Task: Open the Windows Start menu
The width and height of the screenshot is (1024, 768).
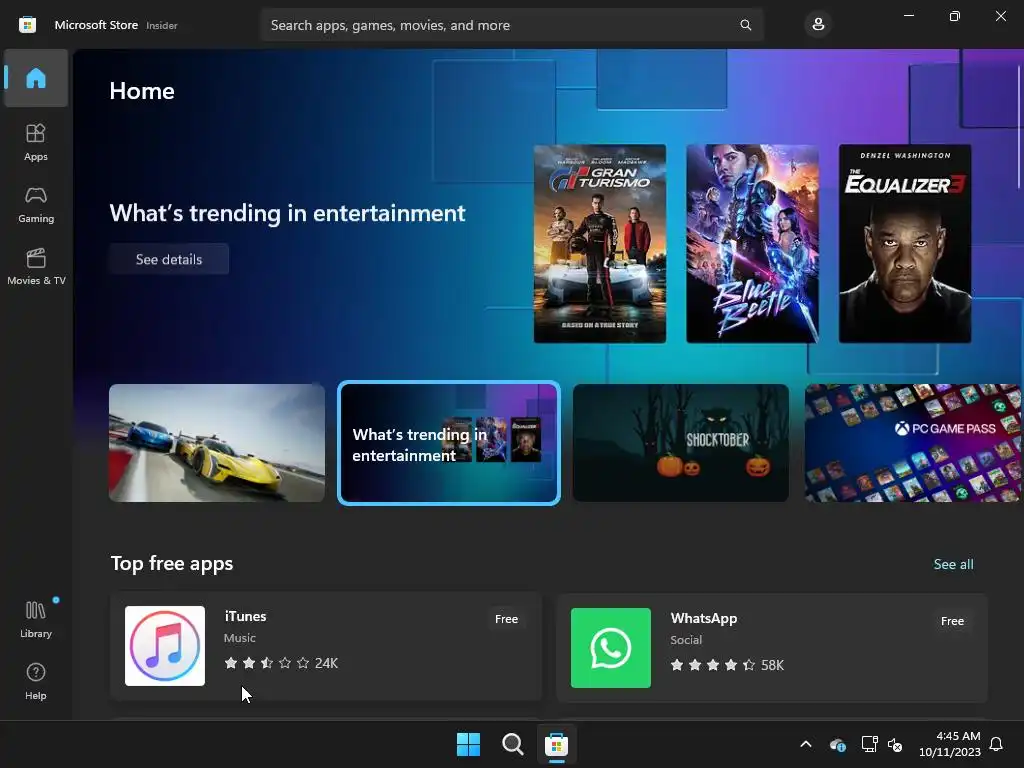Action: tap(468, 744)
